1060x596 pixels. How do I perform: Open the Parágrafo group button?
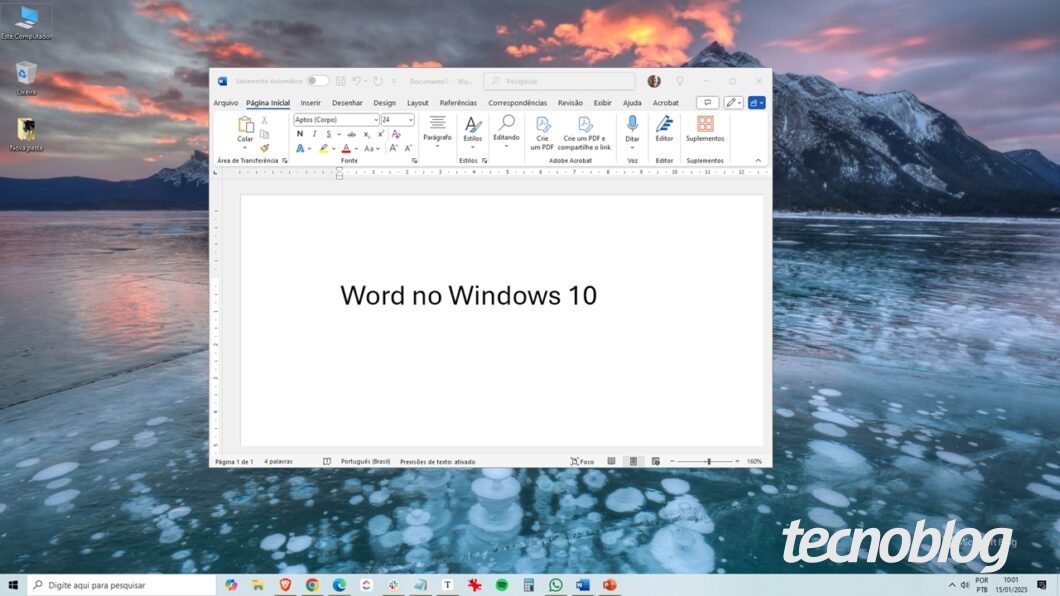(x=437, y=131)
